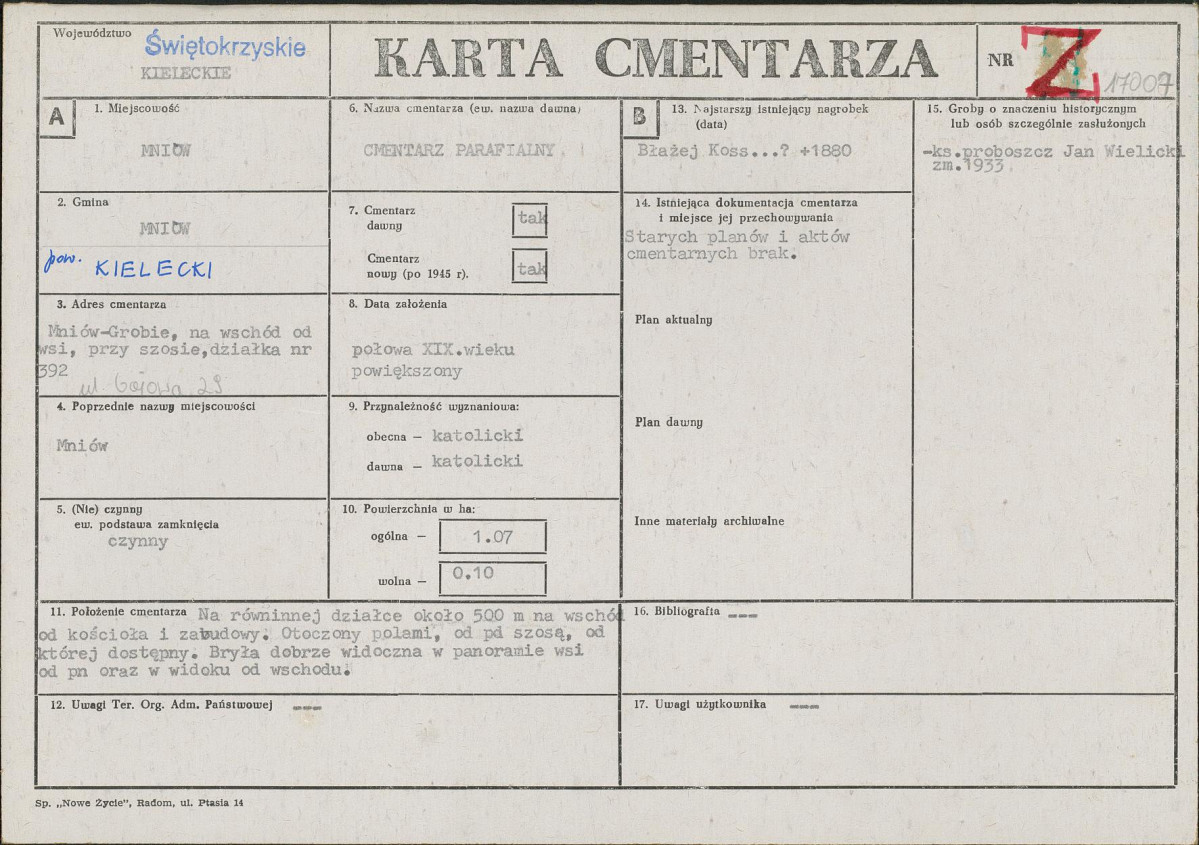This screenshot has height=845, width=1199.
Task: Select the address text 'Mniów-Grobie, na wschód od'
Action: pyautogui.click(x=180, y=332)
